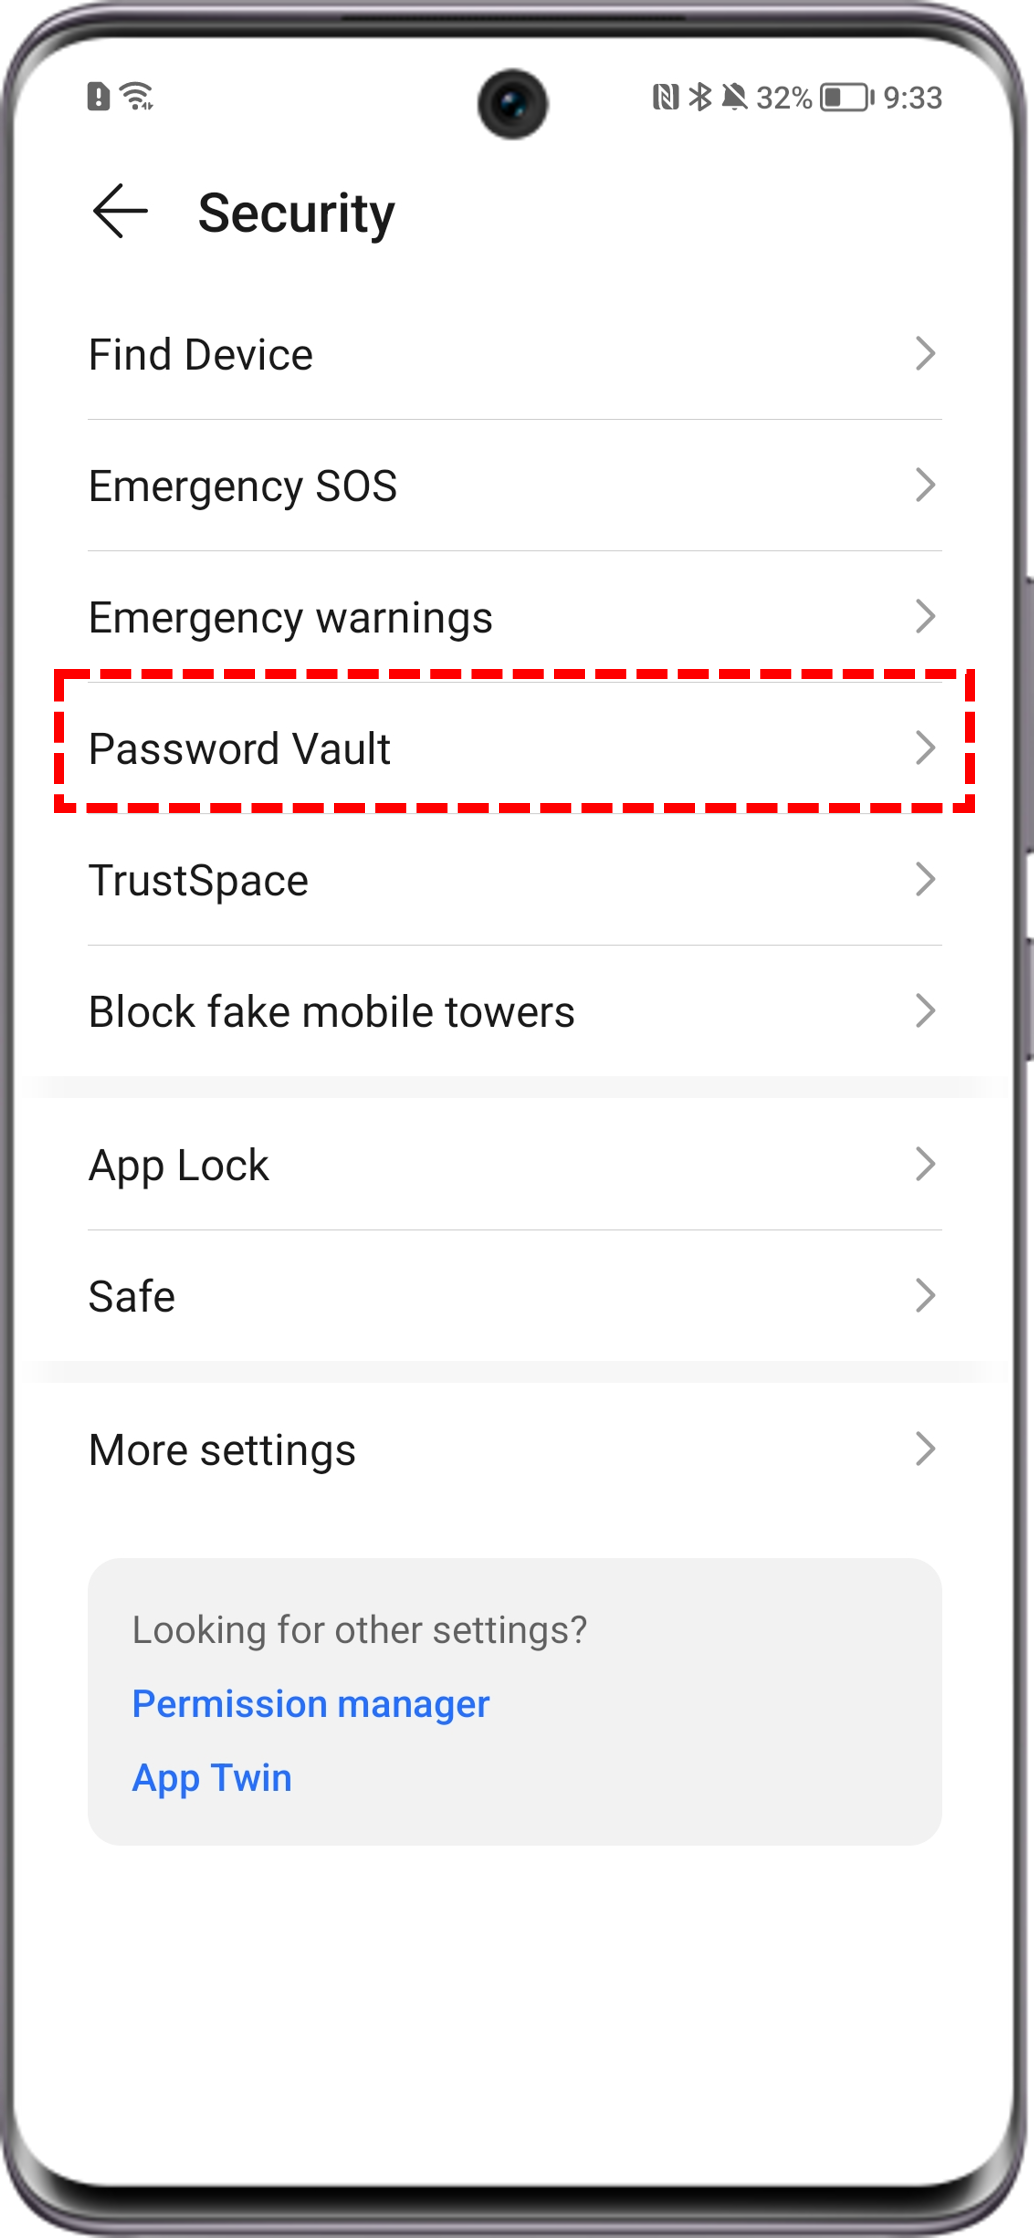Open the Emergency warnings option
The width and height of the screenshot is (1034, 2238).
(x=516, y=617)
